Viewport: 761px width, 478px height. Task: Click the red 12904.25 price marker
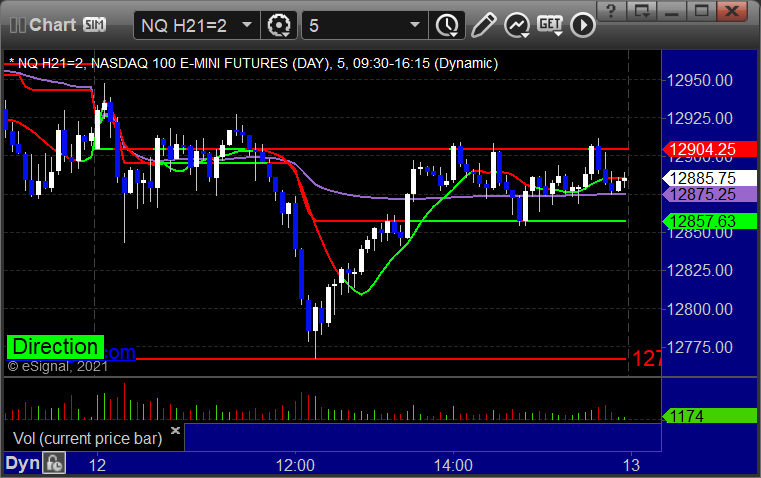tap(710, 149)
